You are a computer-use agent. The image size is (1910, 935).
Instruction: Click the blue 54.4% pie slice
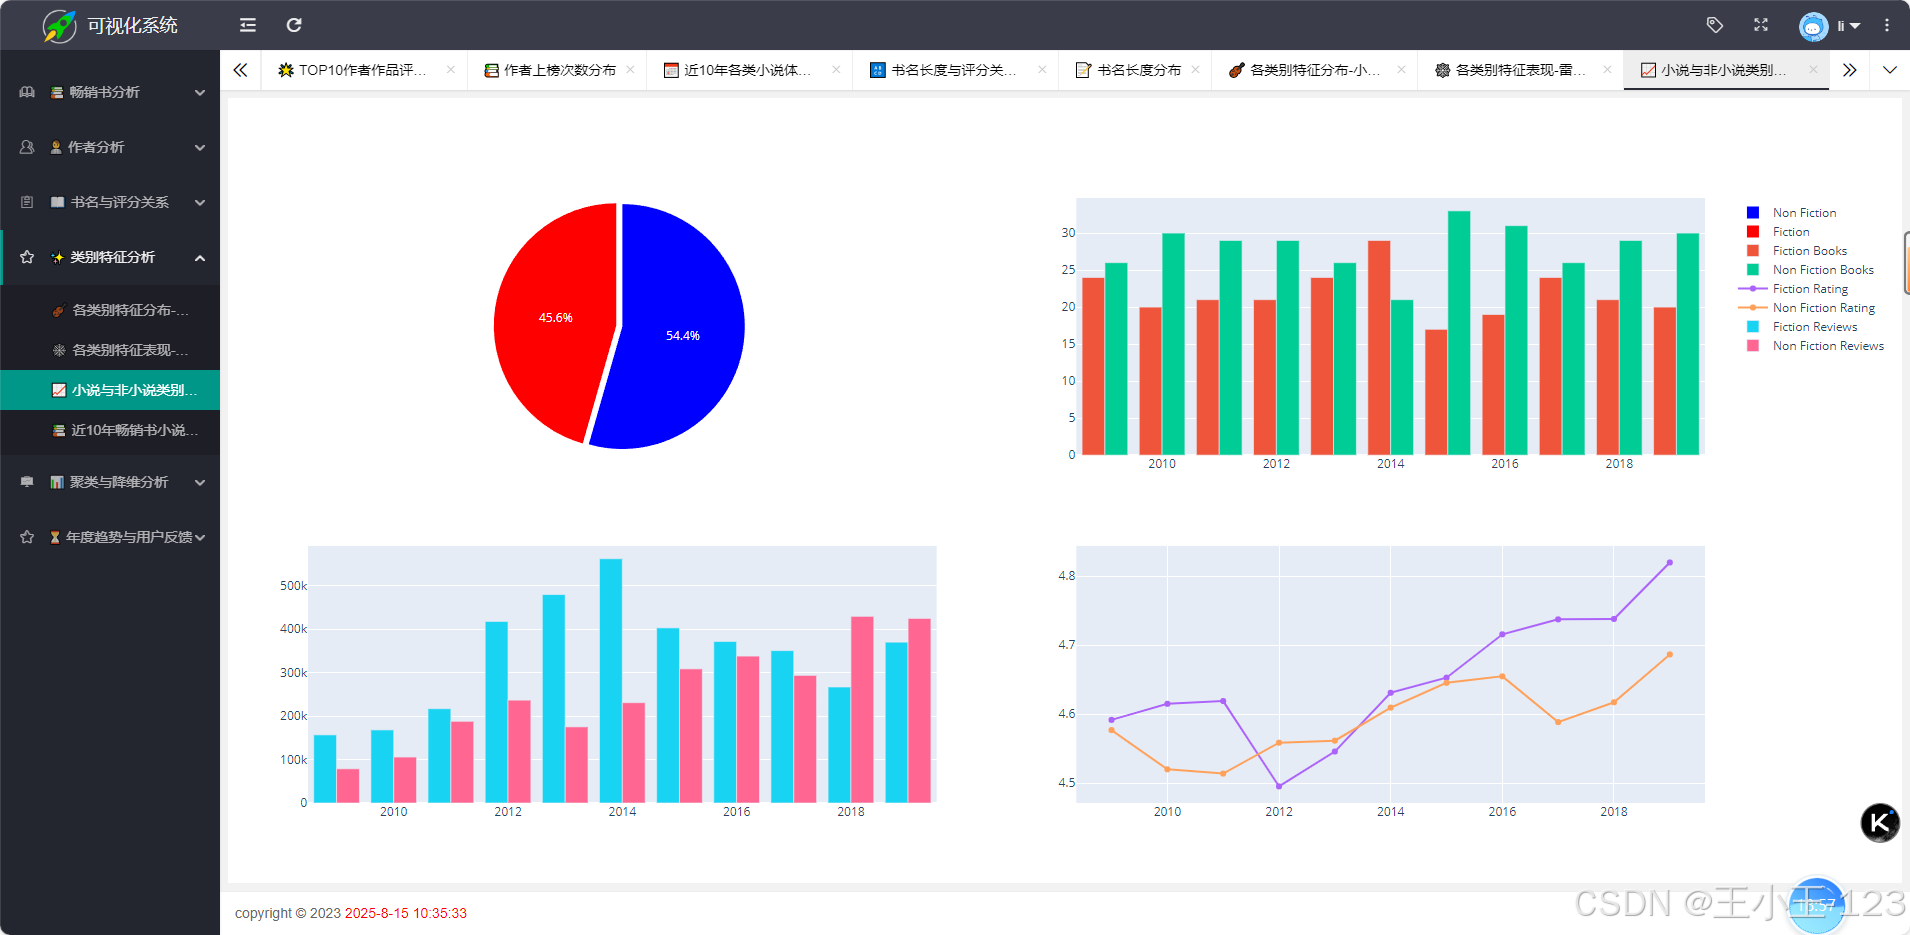tap(683, 336)
